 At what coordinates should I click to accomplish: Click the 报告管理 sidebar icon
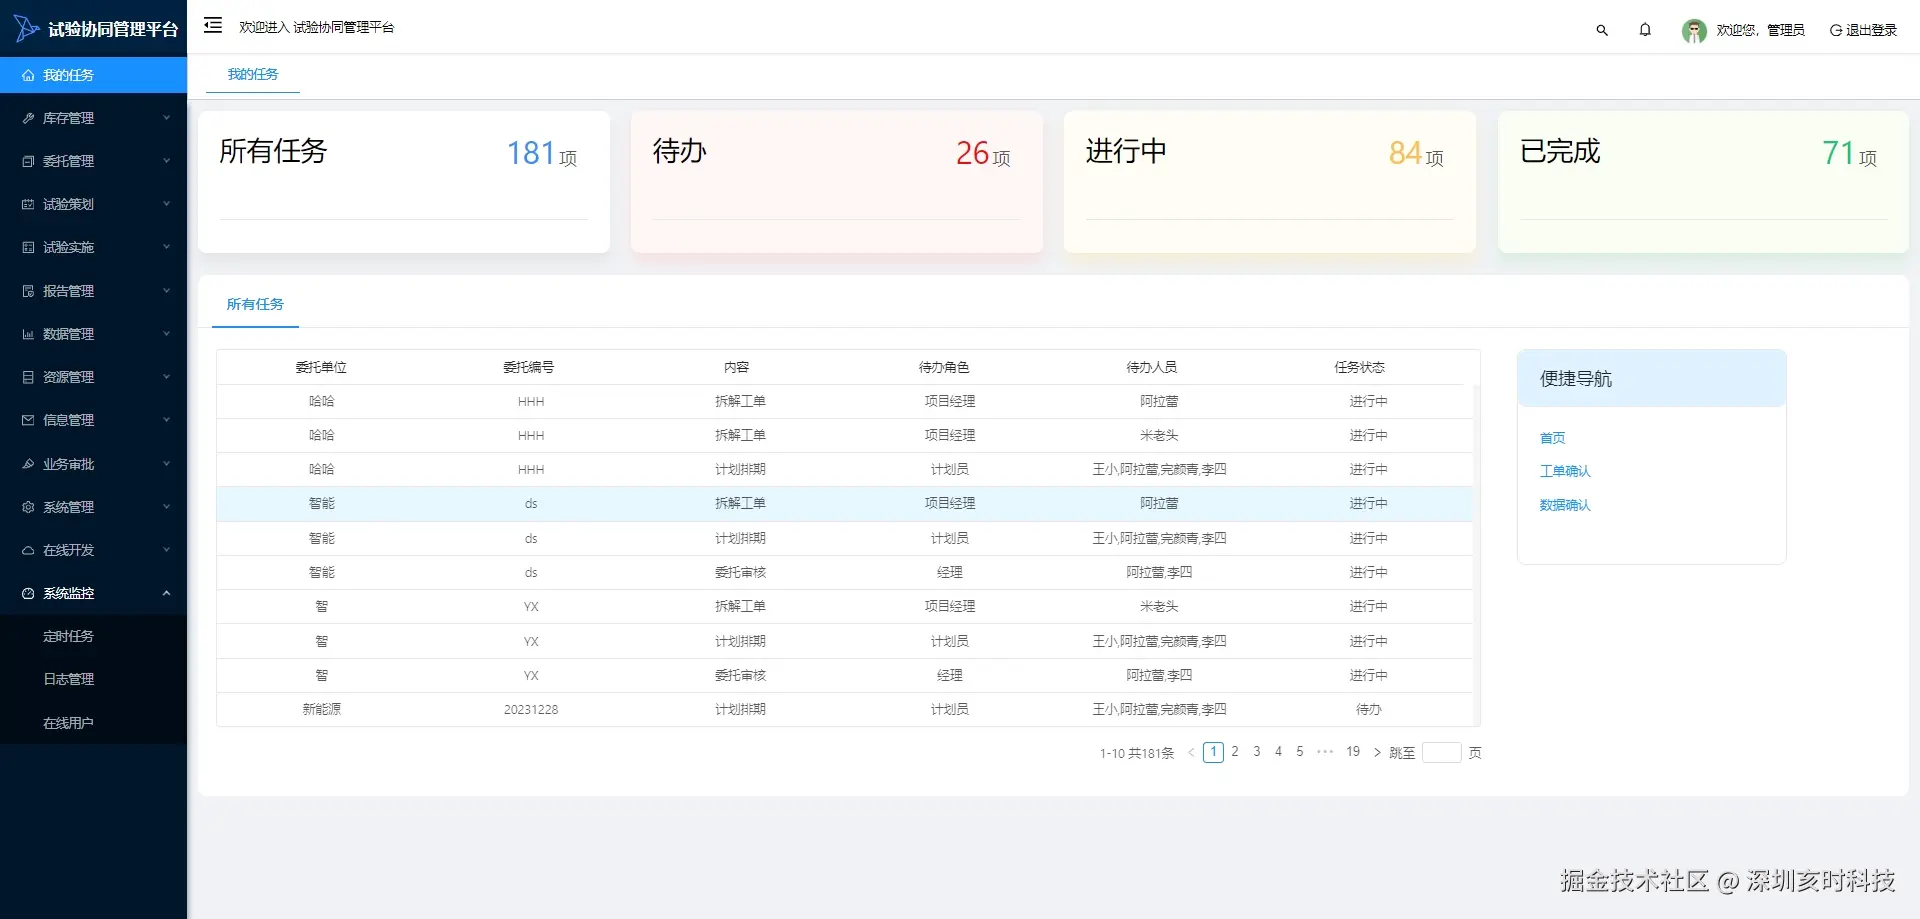28,292
